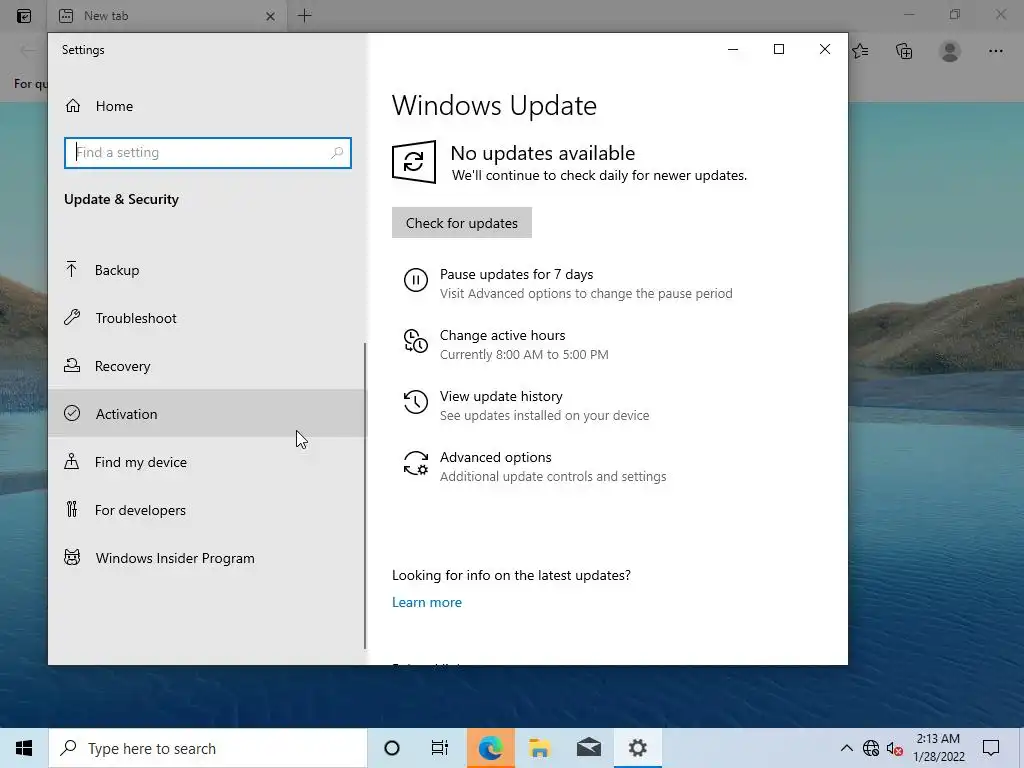Click the pause circle icon
This screenshot has width=1024, height=768.
(x=415, y=280)
